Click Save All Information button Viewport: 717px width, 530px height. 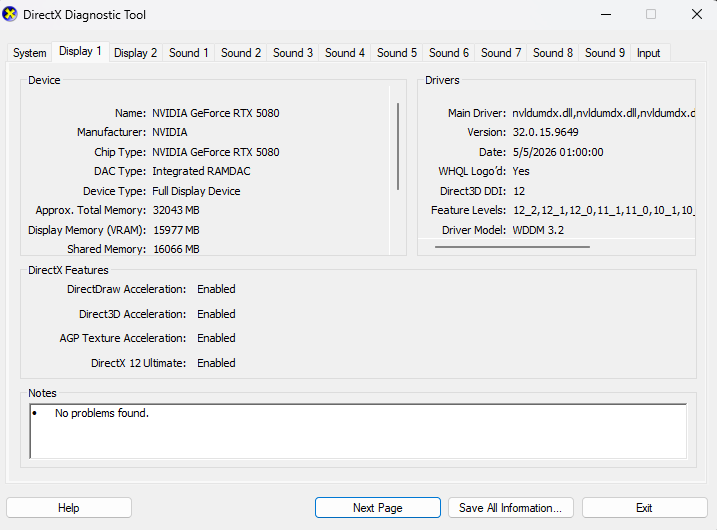[510, 508]
